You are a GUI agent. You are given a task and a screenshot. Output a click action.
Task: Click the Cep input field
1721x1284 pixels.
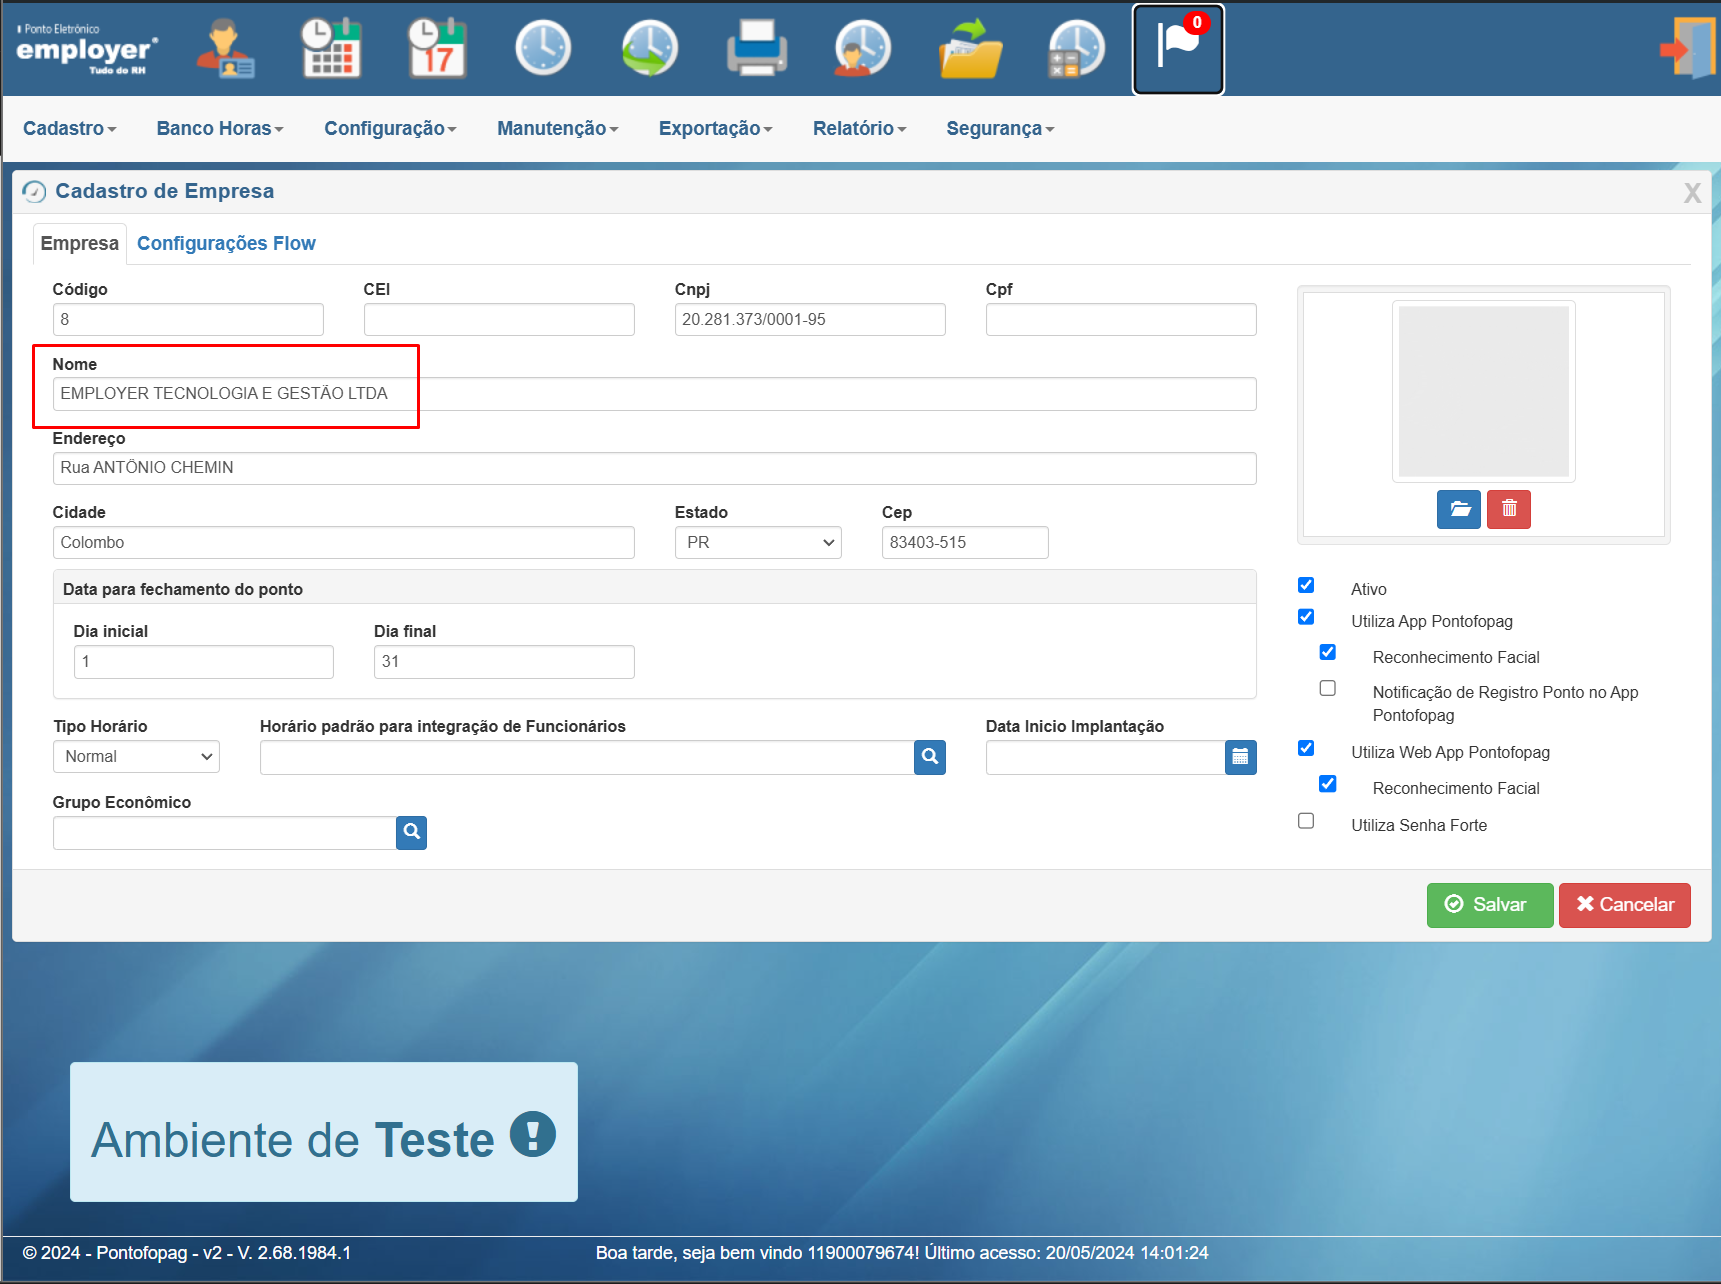pos(965,542)
